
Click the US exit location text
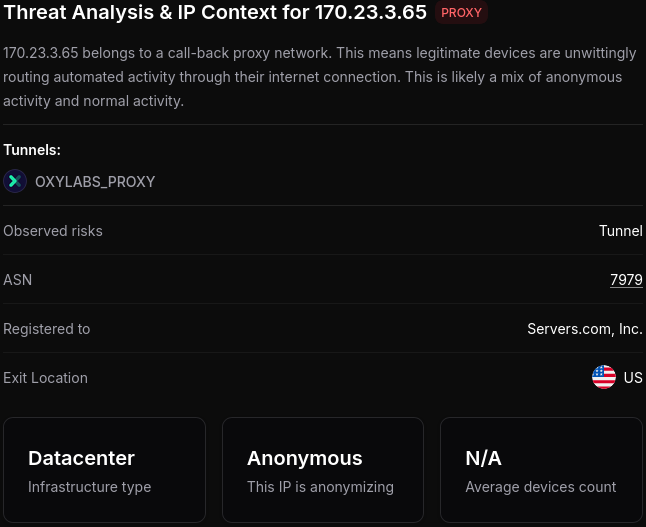(633, 378)
